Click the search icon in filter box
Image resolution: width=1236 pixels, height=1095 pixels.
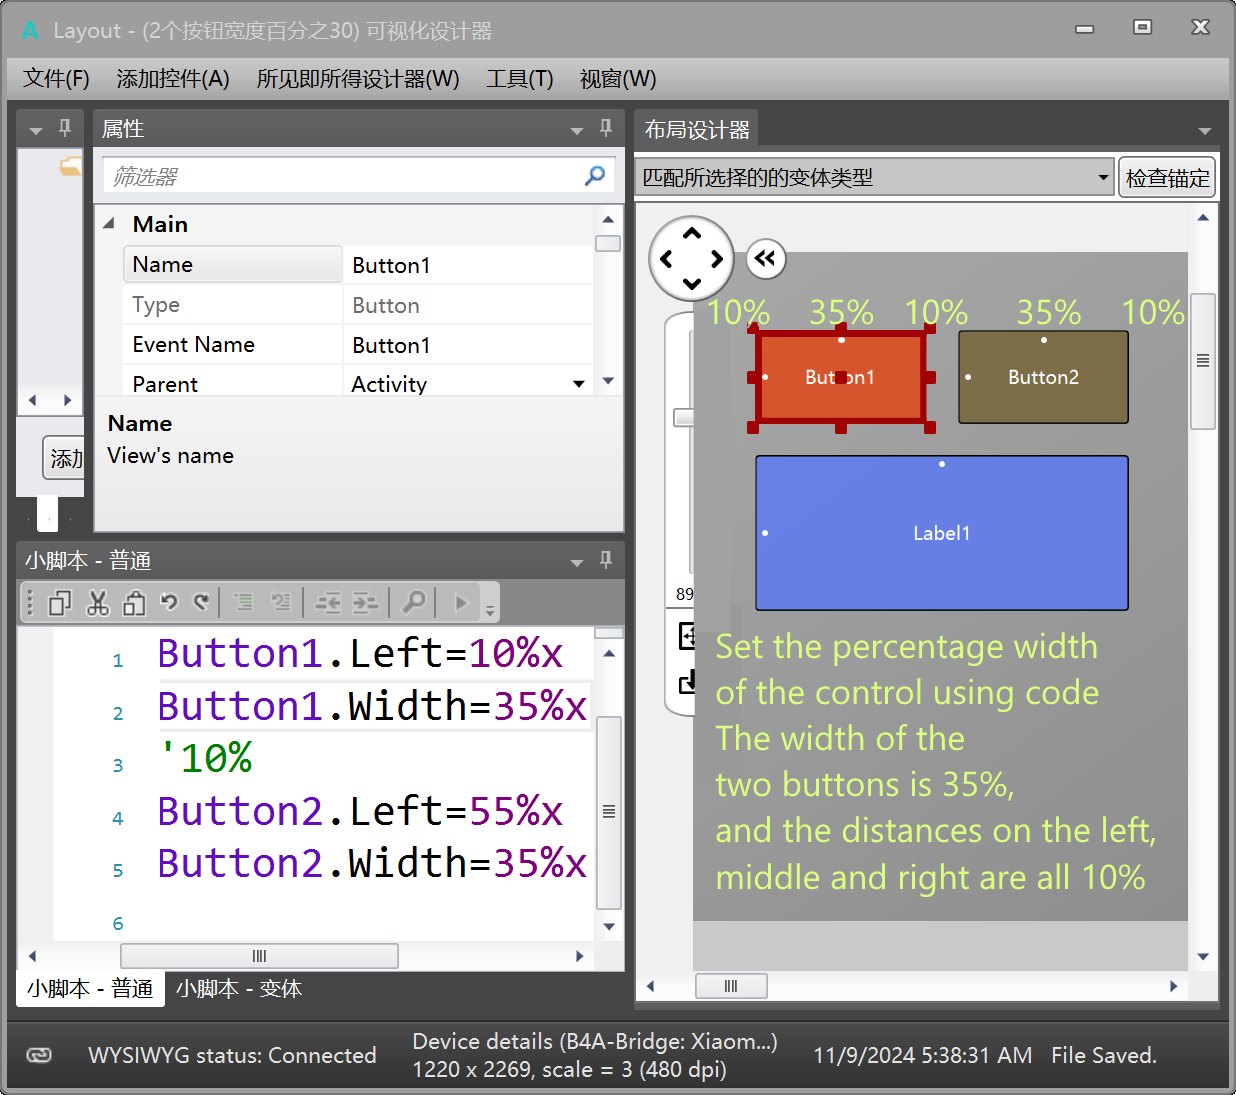click(x=595, y=176)
